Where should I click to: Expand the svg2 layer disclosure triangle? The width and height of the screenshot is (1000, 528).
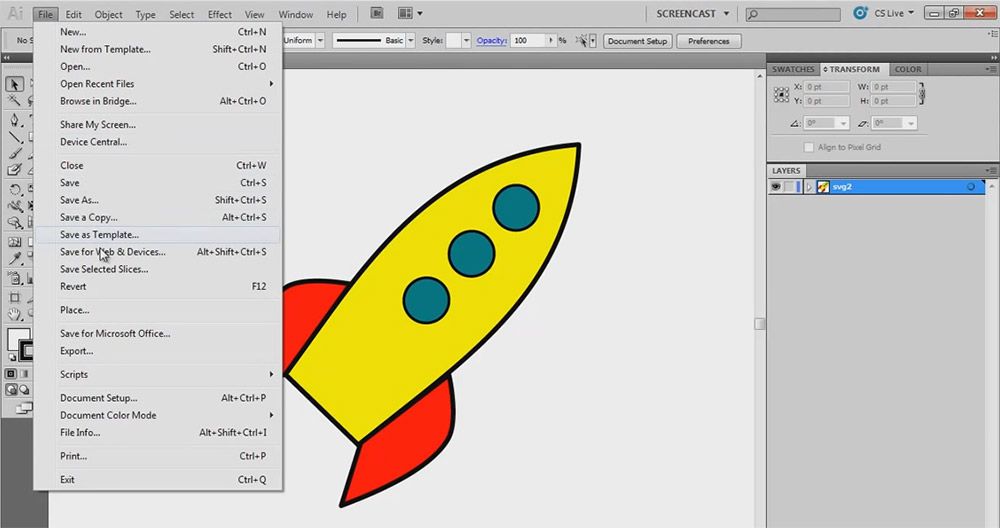[809, 187]
